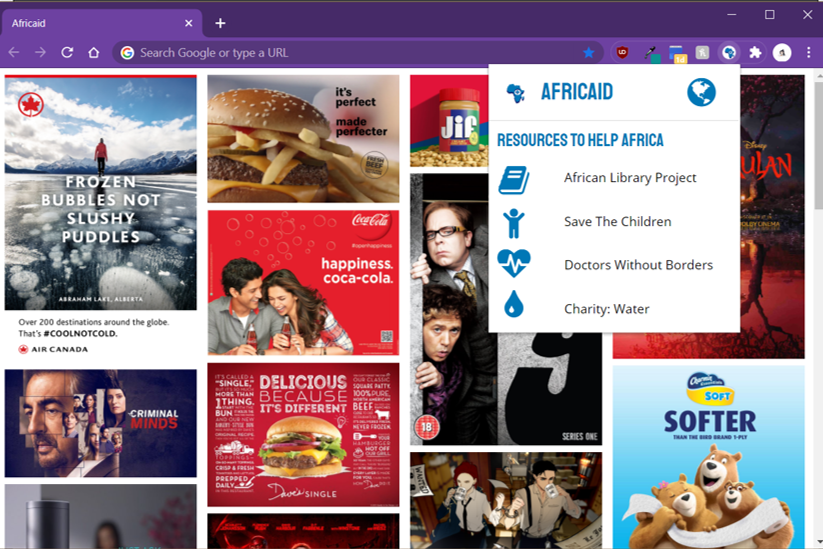The image size is (823, 549).
Task: Click the water drop icon for Charity: Water
Action: click(513, 304)
